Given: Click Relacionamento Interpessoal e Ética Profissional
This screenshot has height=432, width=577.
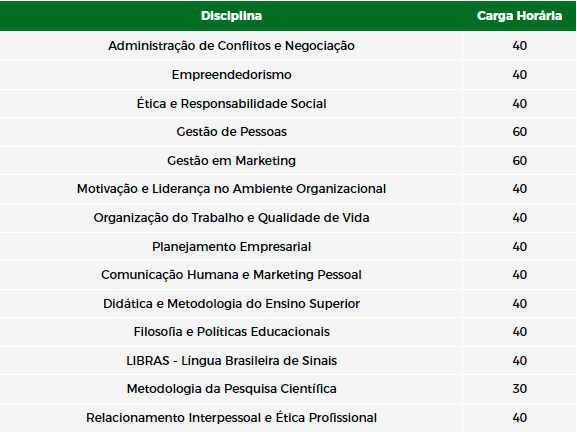Looking at the screenshot, I should click(x=231, y=418).
